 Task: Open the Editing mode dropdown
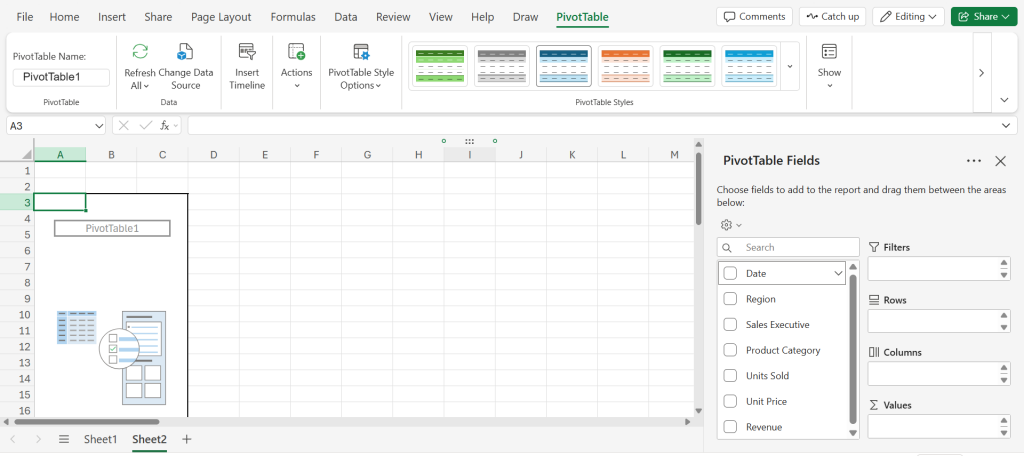pos(908,17)
